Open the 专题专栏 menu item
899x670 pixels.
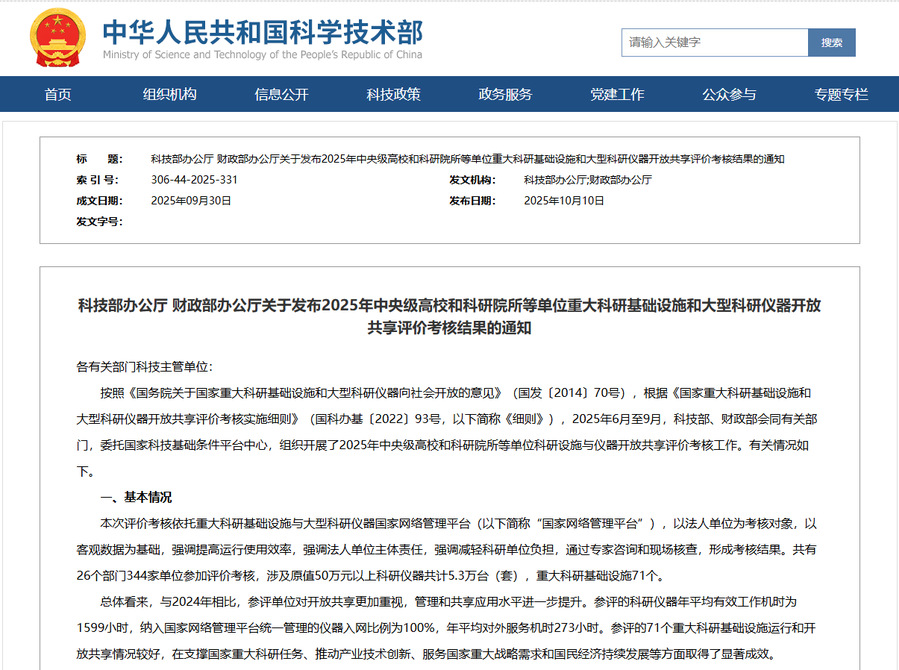click(841, 95)
